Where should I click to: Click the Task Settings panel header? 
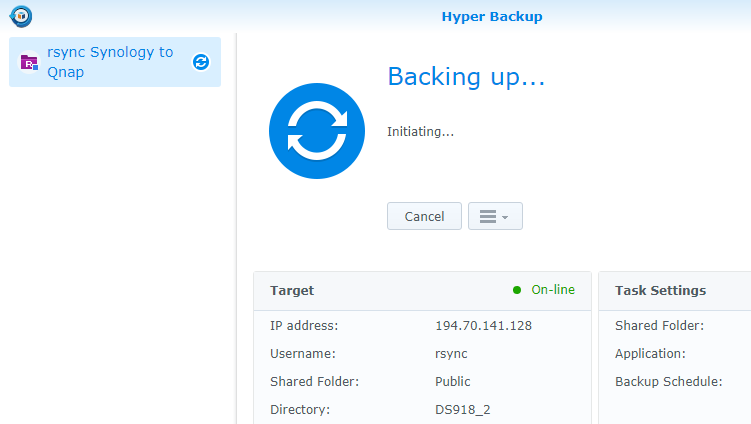pyautogui.click(x=675, y=290)
